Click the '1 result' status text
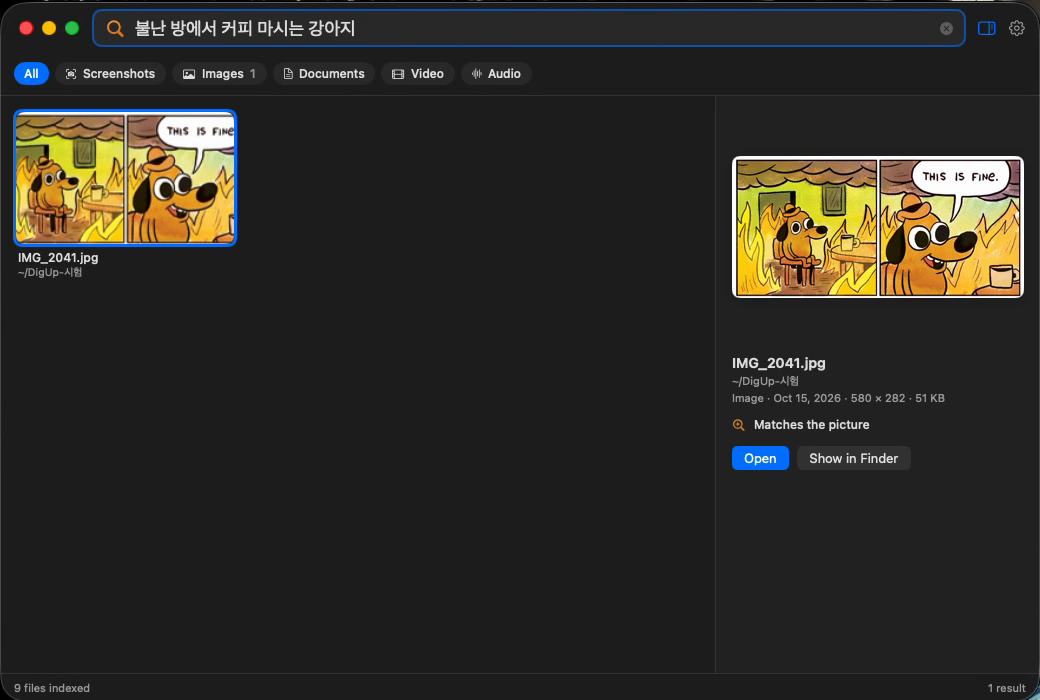This screenshot has height=700, width=1040. (x=1006, y=688)
